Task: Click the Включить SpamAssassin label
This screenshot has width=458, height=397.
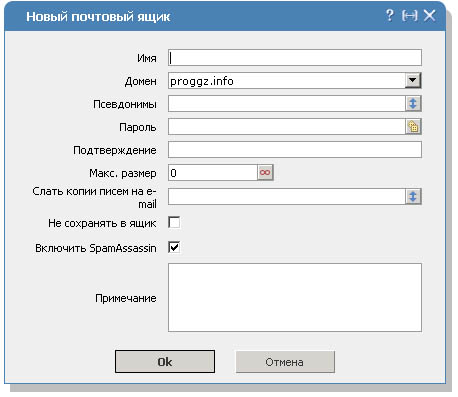Action: coord(96,248)
